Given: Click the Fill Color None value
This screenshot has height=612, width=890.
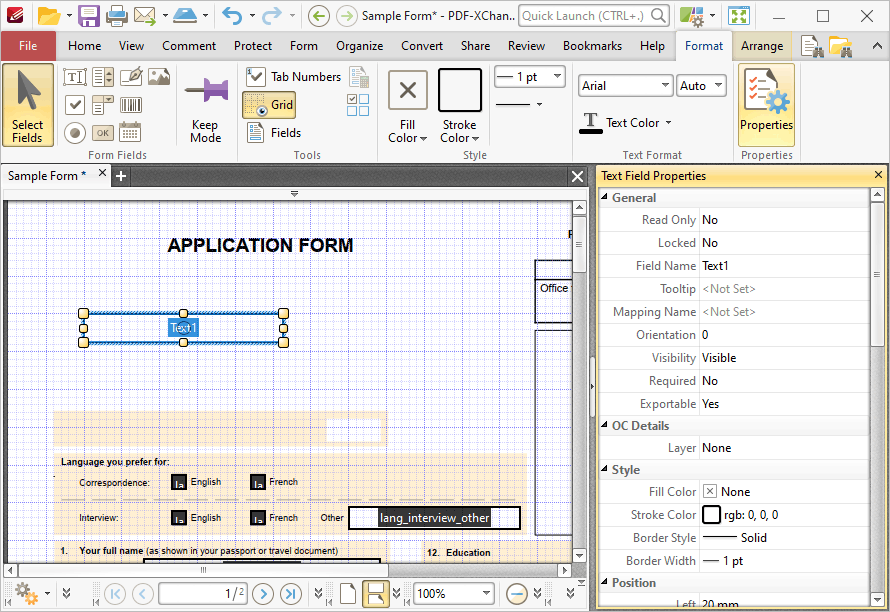Looking at the screenshot, I should point(784,492).
